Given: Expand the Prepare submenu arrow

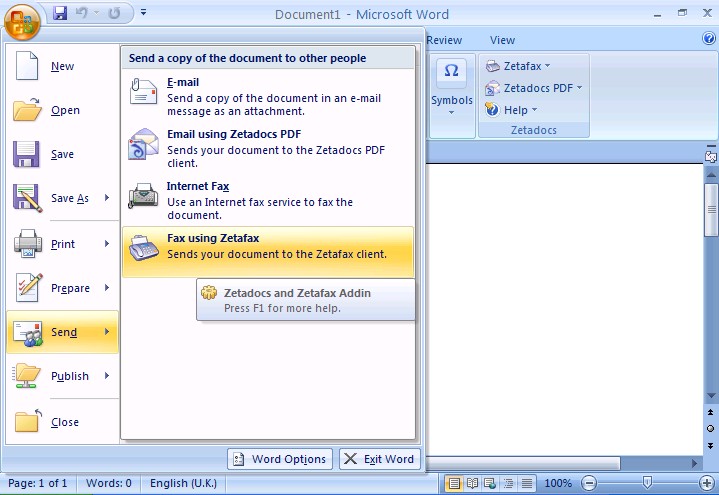Looking at the screenshot, I should click(107, 288).
